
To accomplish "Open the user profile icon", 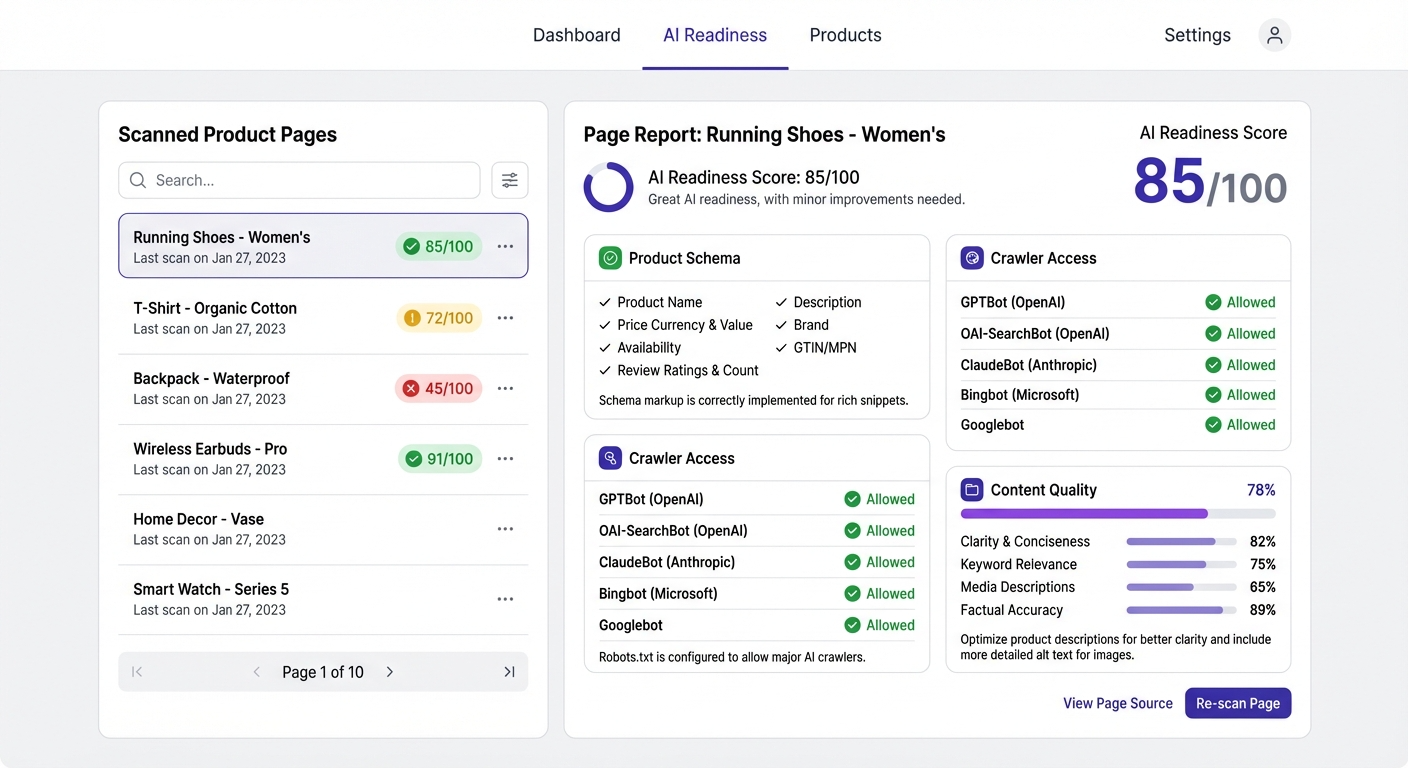I will point(1274,34).
